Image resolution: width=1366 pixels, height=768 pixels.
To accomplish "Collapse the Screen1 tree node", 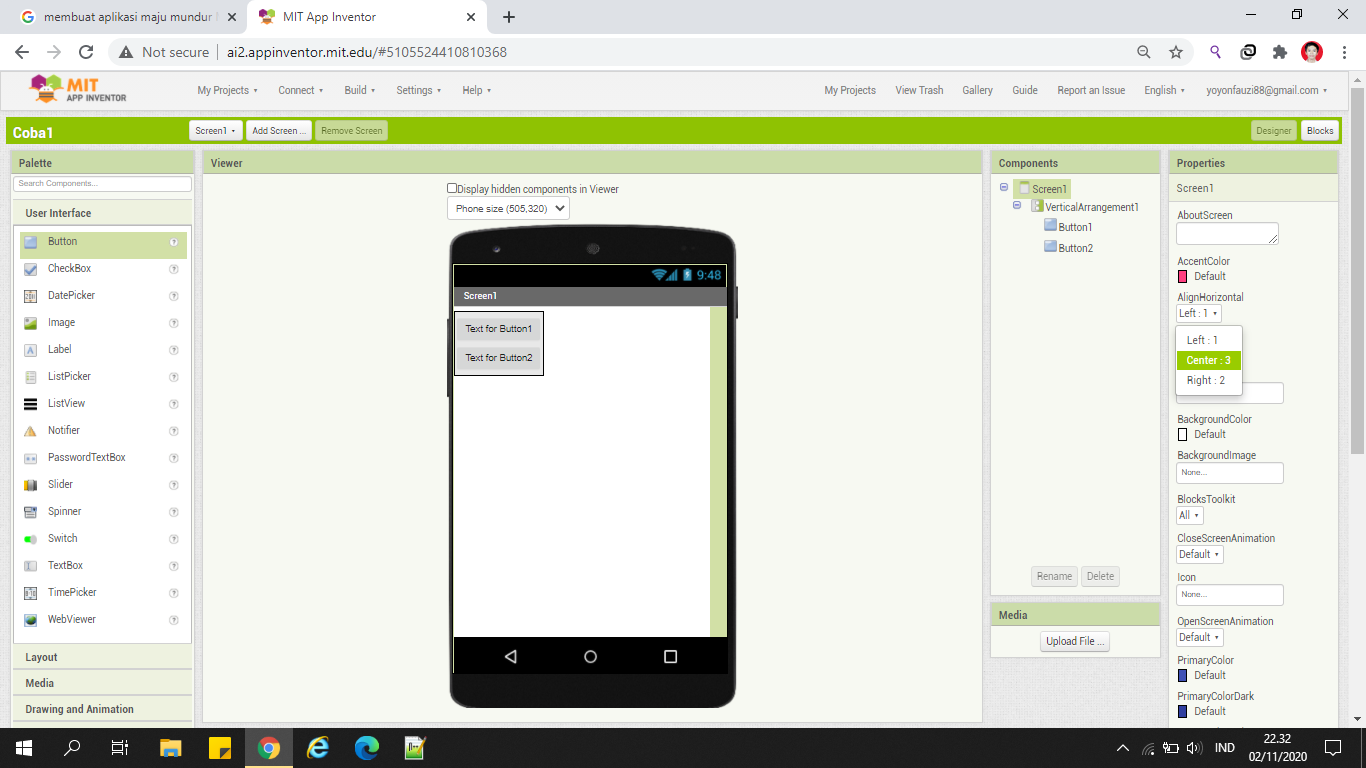I will coord(1004,187).
